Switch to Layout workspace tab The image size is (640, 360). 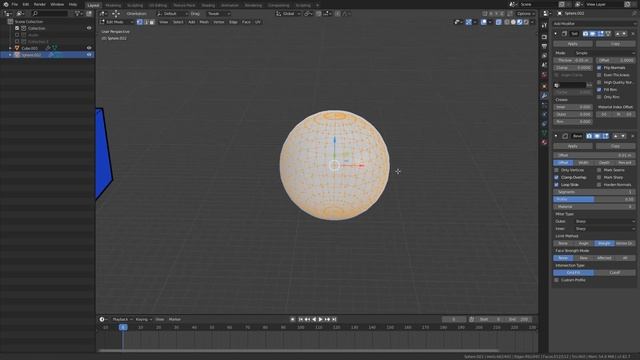(x=93, y=5)
